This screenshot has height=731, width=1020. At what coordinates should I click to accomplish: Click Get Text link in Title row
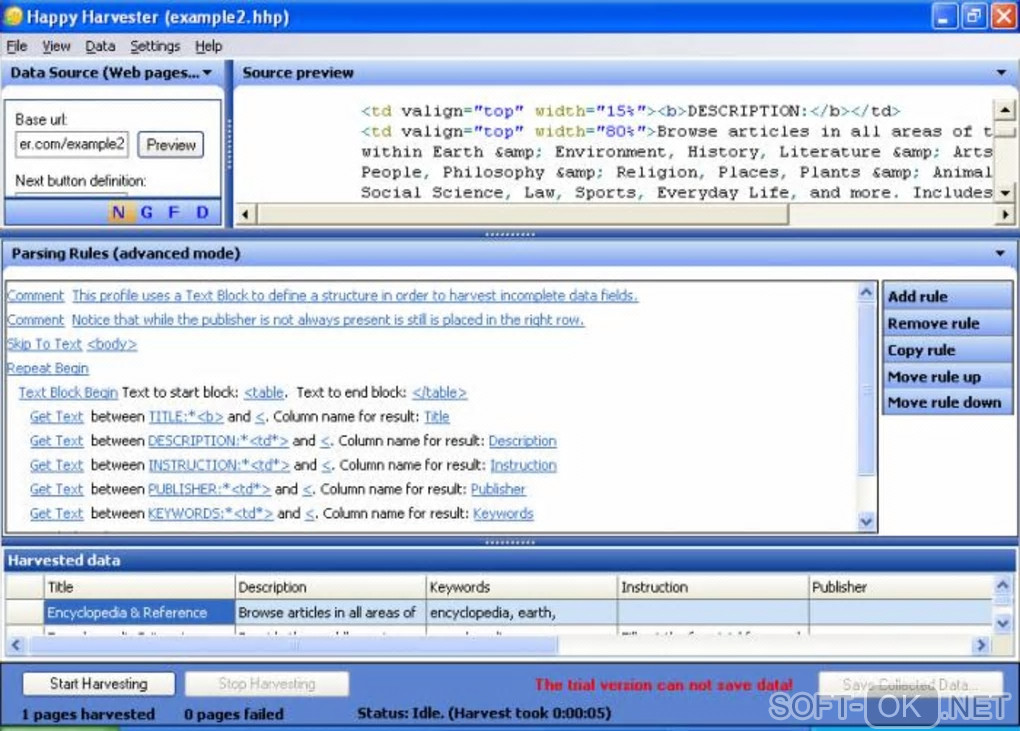tap(57, 416)
